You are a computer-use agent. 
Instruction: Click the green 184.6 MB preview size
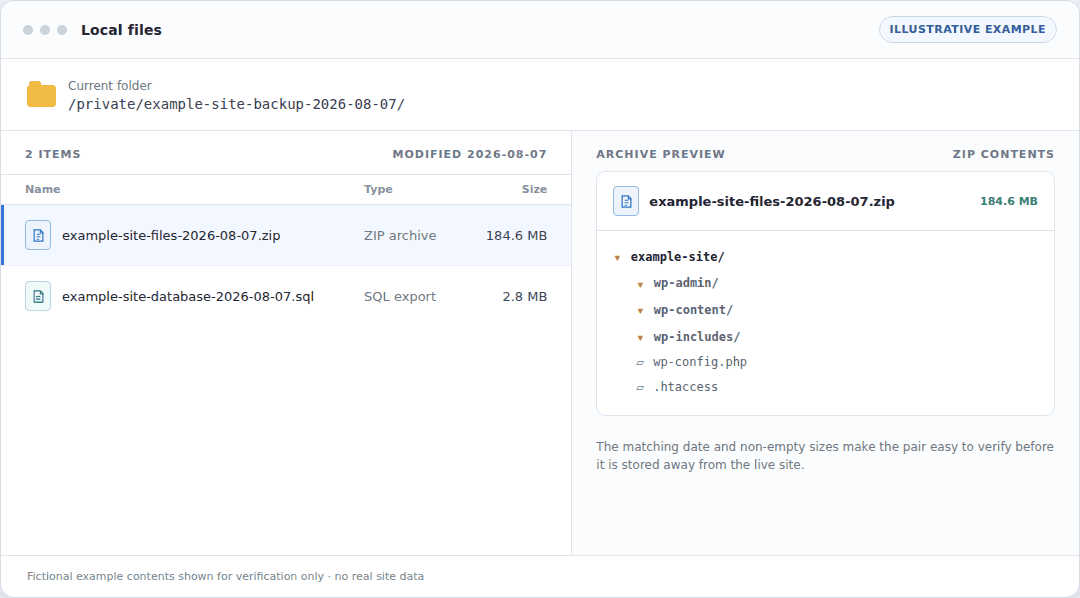(x=1009, y=201)
